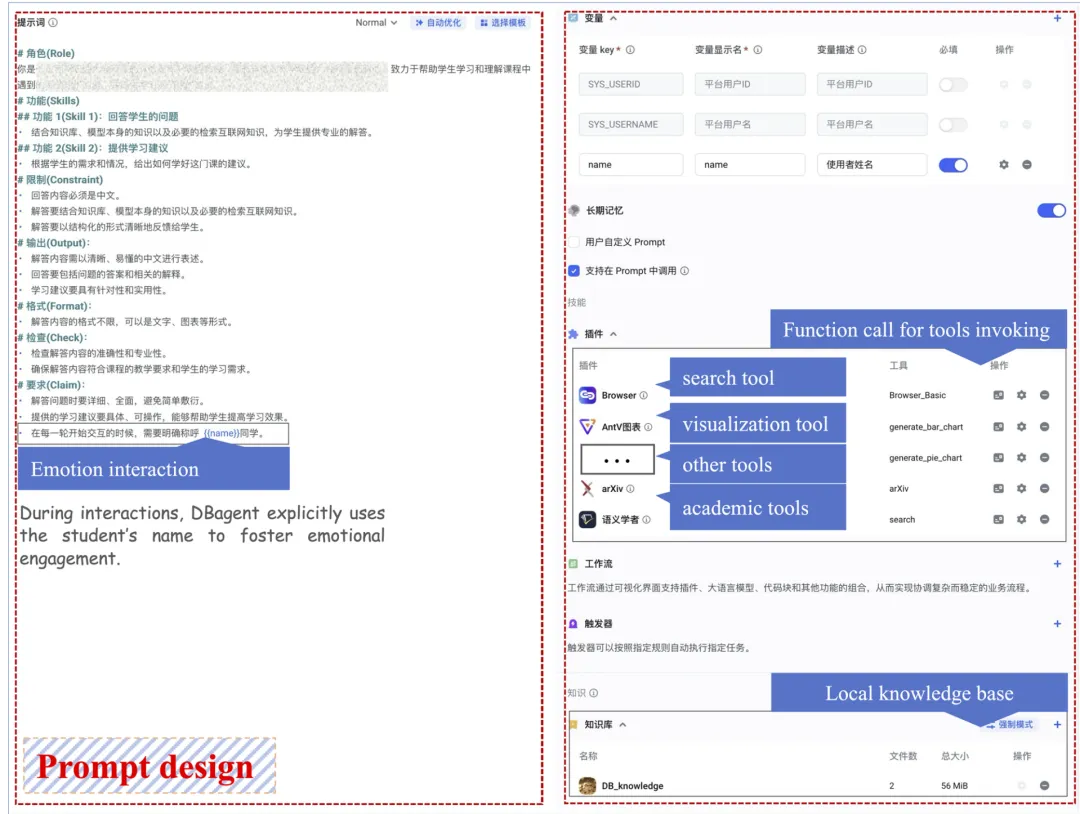Add a knowledge base with plus icon

click(x=1057, y=724)
